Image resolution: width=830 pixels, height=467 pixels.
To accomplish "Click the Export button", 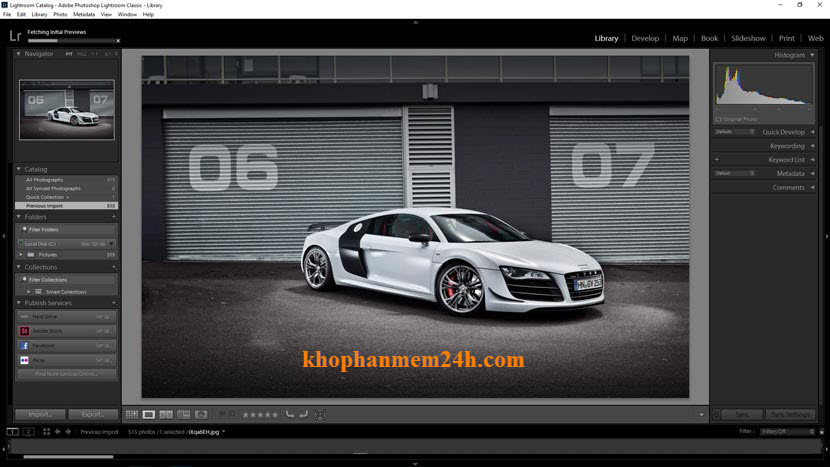I will 93,414.
